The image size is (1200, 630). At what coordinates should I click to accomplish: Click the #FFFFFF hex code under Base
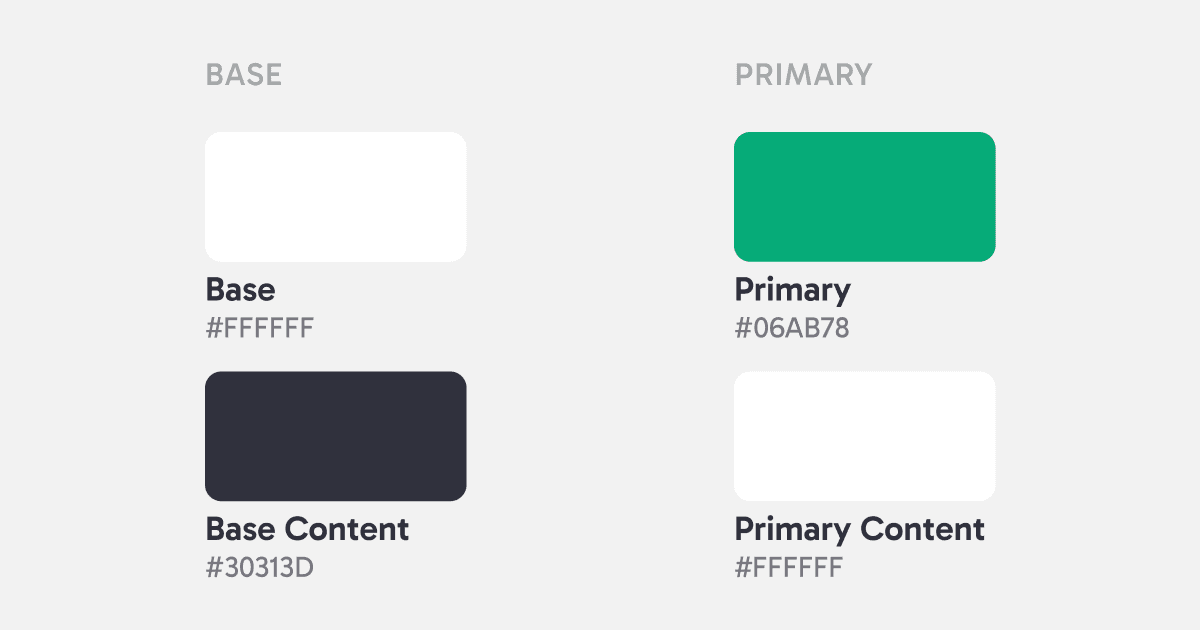click(260, 328)
